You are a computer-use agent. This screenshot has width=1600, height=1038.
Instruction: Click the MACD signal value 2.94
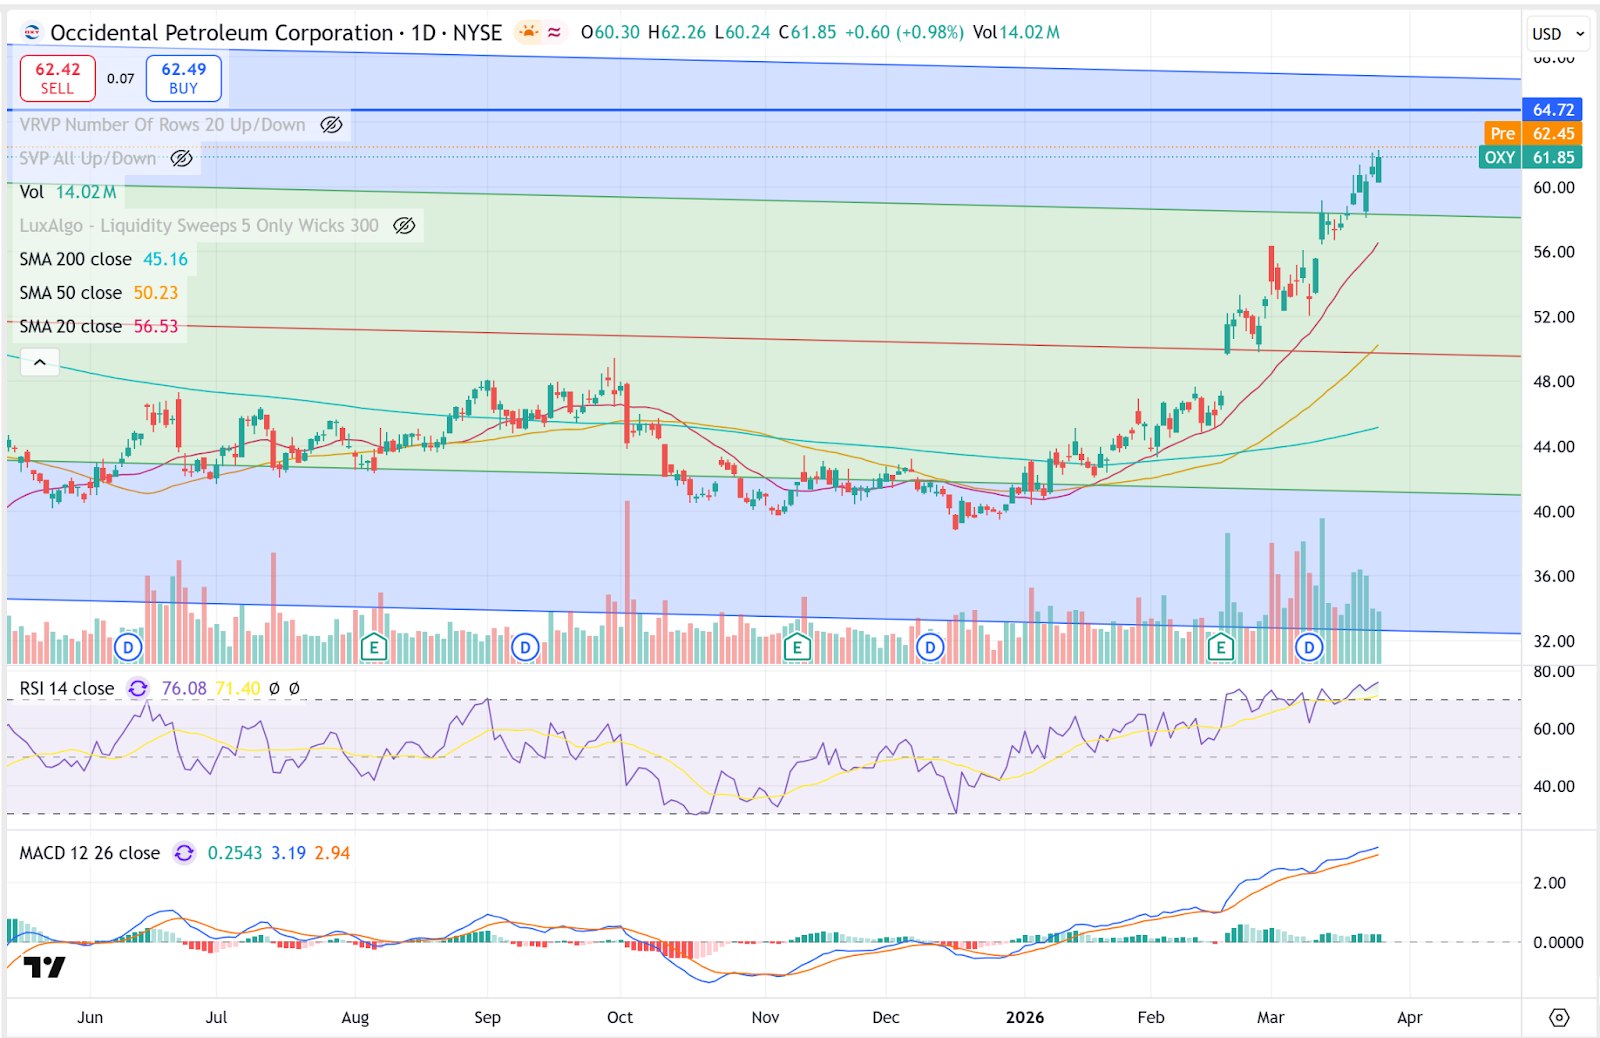tap(333, 853)
